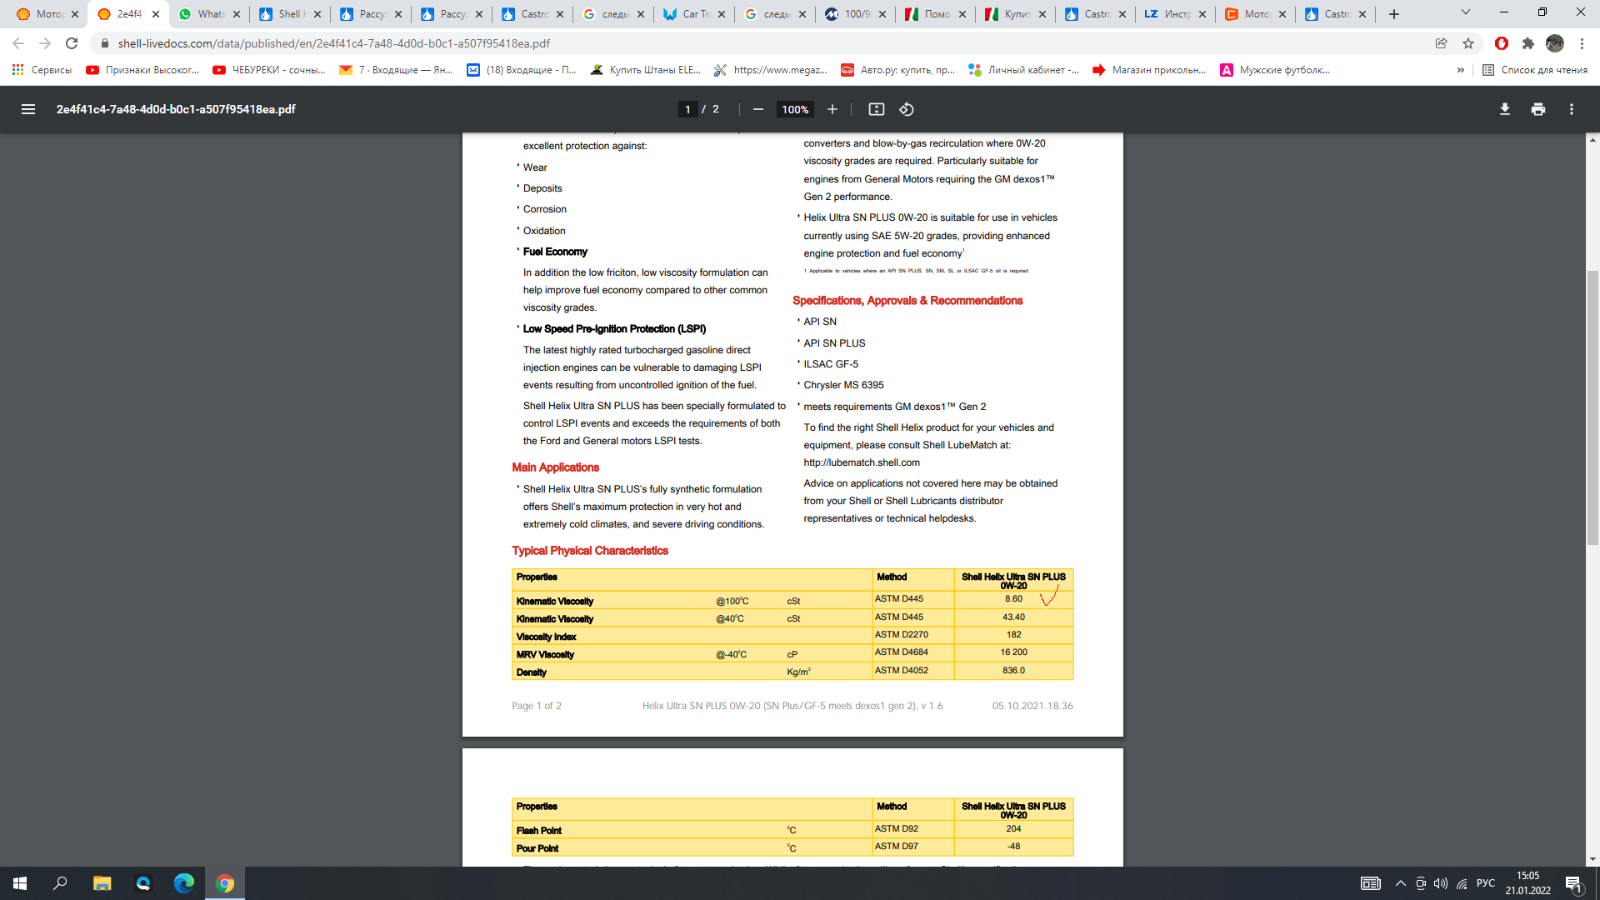This screenshot has height=900, width=1600.
Task: Open the Windows Start menu
Action: tap(19, 883)
